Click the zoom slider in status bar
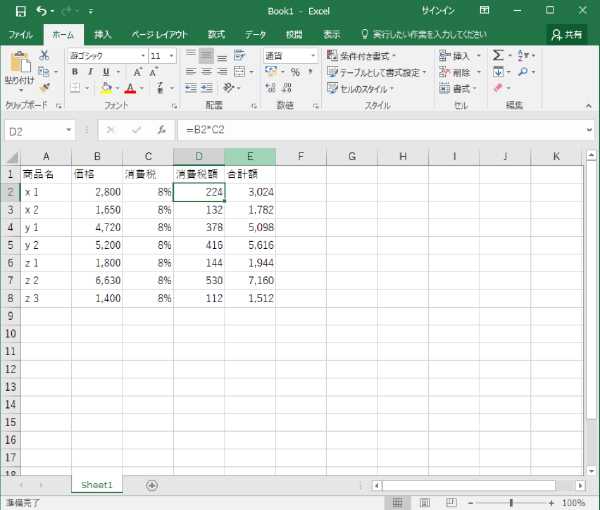 (513, 502)
